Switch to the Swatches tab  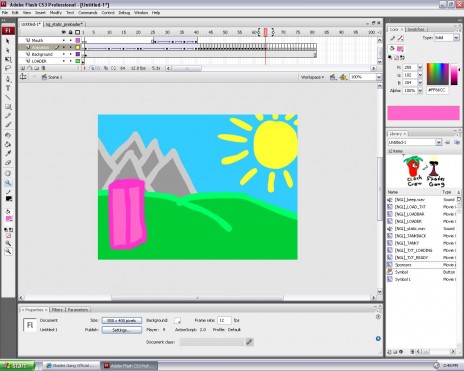(x=416, y=29)
